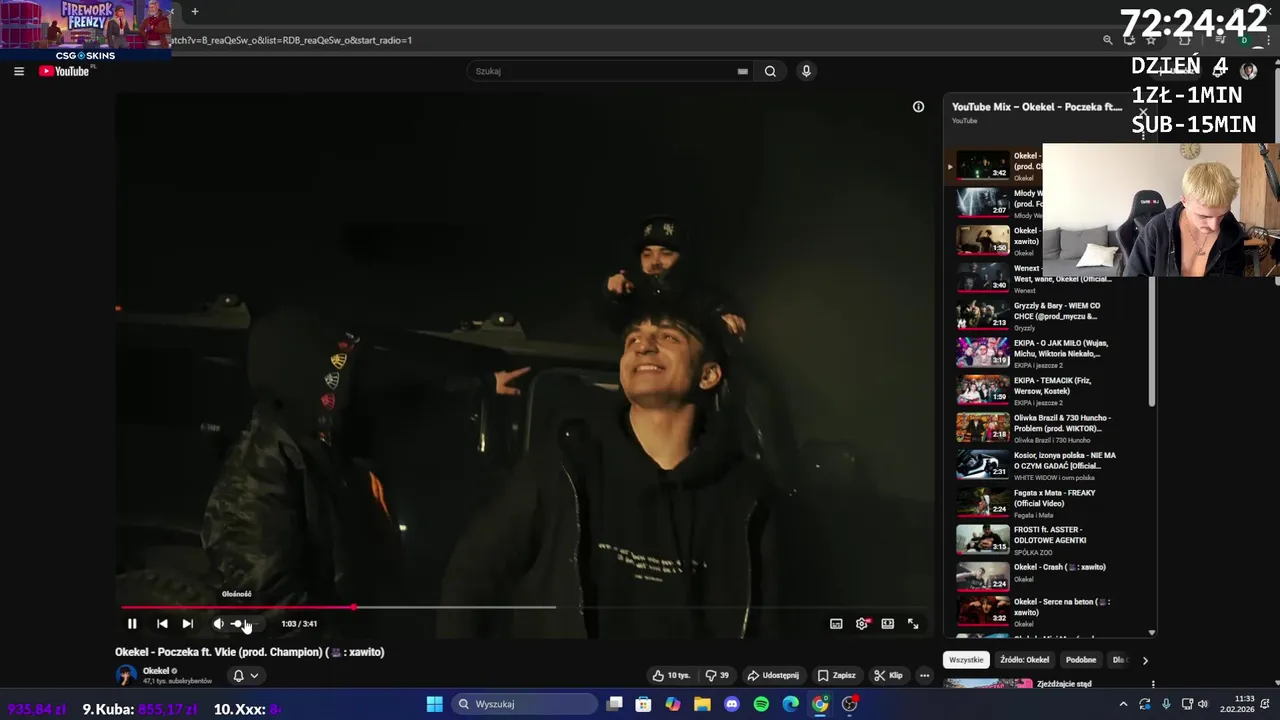Play Młody 2:07 video thumbnail in mix
This screenshot has width=1280, height=720.
click(983, 202)
